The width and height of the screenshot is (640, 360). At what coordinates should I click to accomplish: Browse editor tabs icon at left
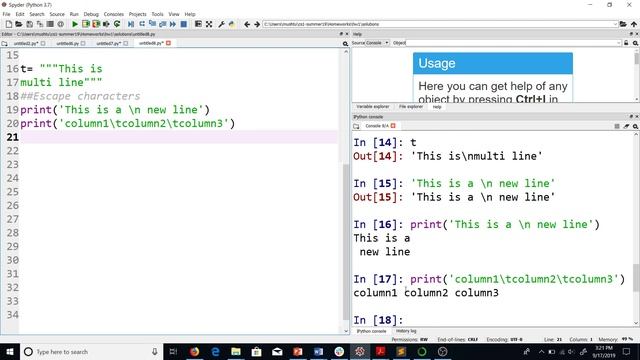pos(4,43)
